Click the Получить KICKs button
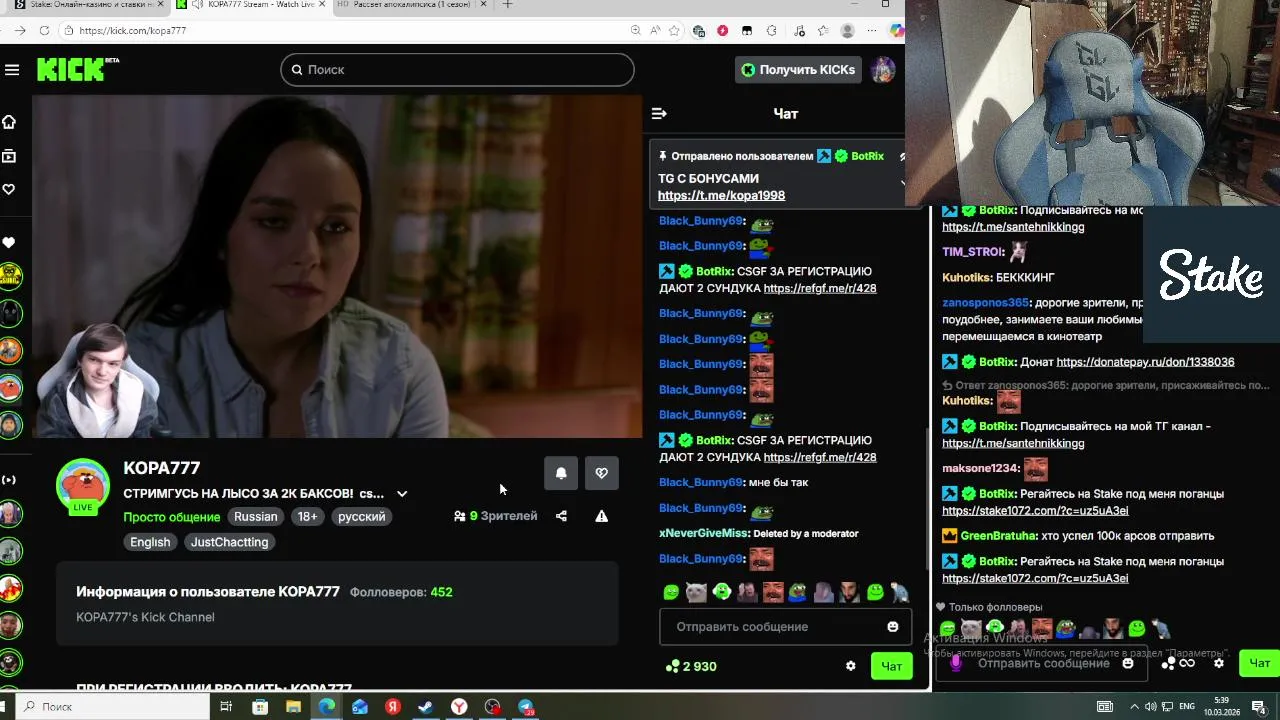 tap(798, 70)
